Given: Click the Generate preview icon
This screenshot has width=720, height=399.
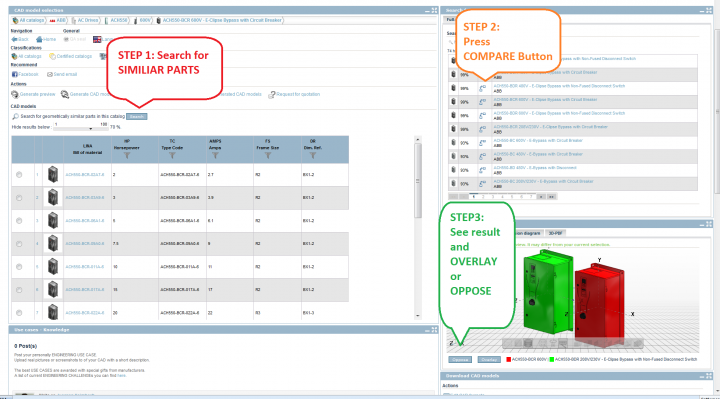Looking at the screenshot, I should pos(15,94).
